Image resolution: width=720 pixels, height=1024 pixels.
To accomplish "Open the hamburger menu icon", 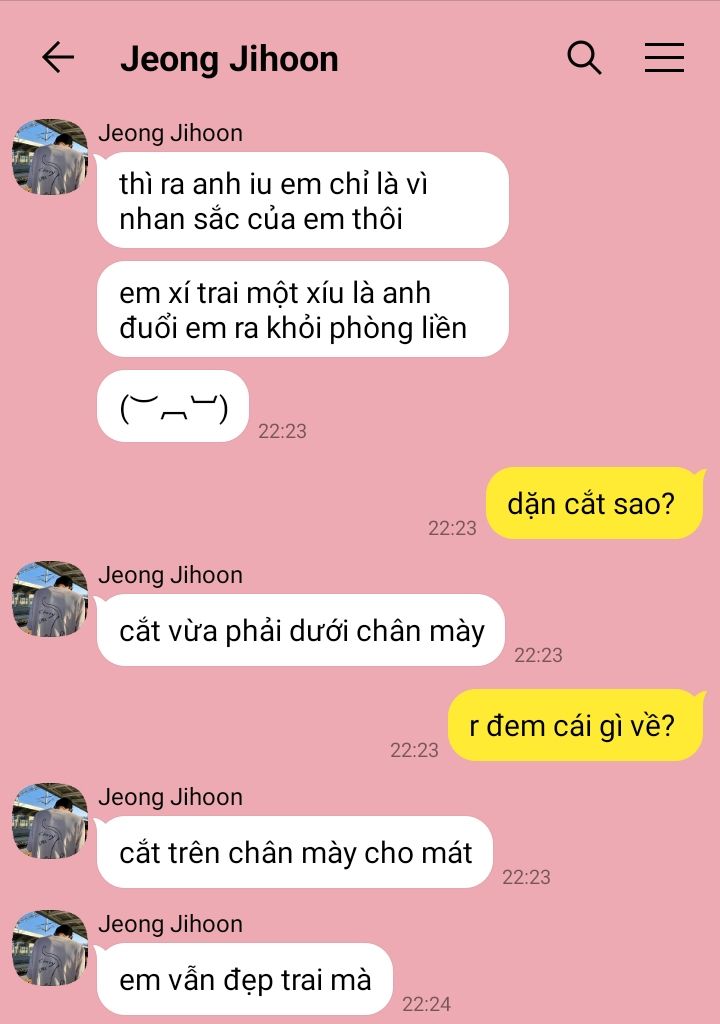I will point(664,57).
